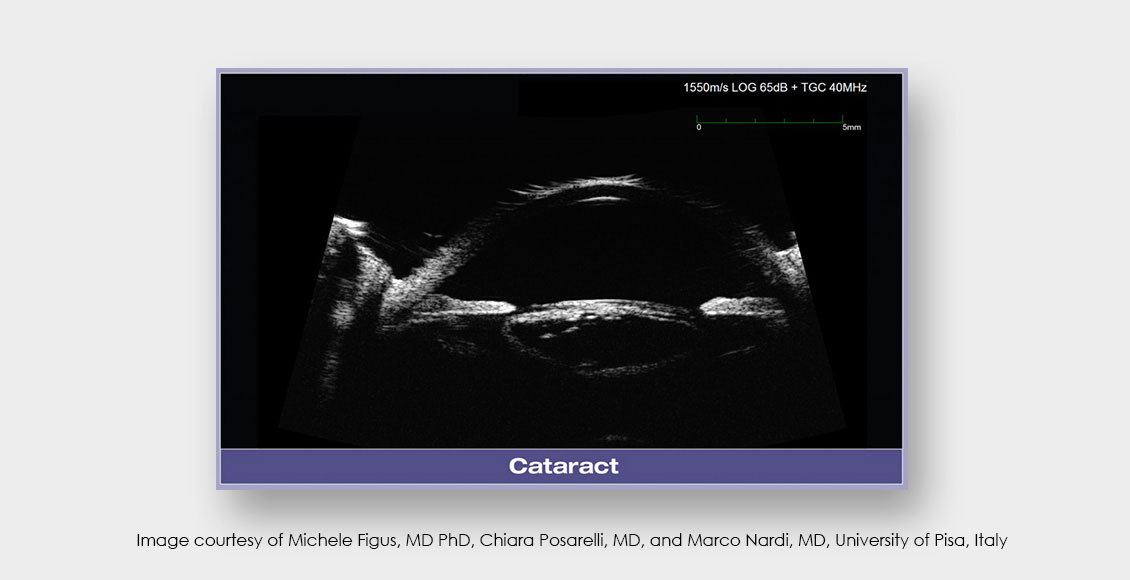
Task: Select the 0 mark on the scale
Action: point(700,127)
